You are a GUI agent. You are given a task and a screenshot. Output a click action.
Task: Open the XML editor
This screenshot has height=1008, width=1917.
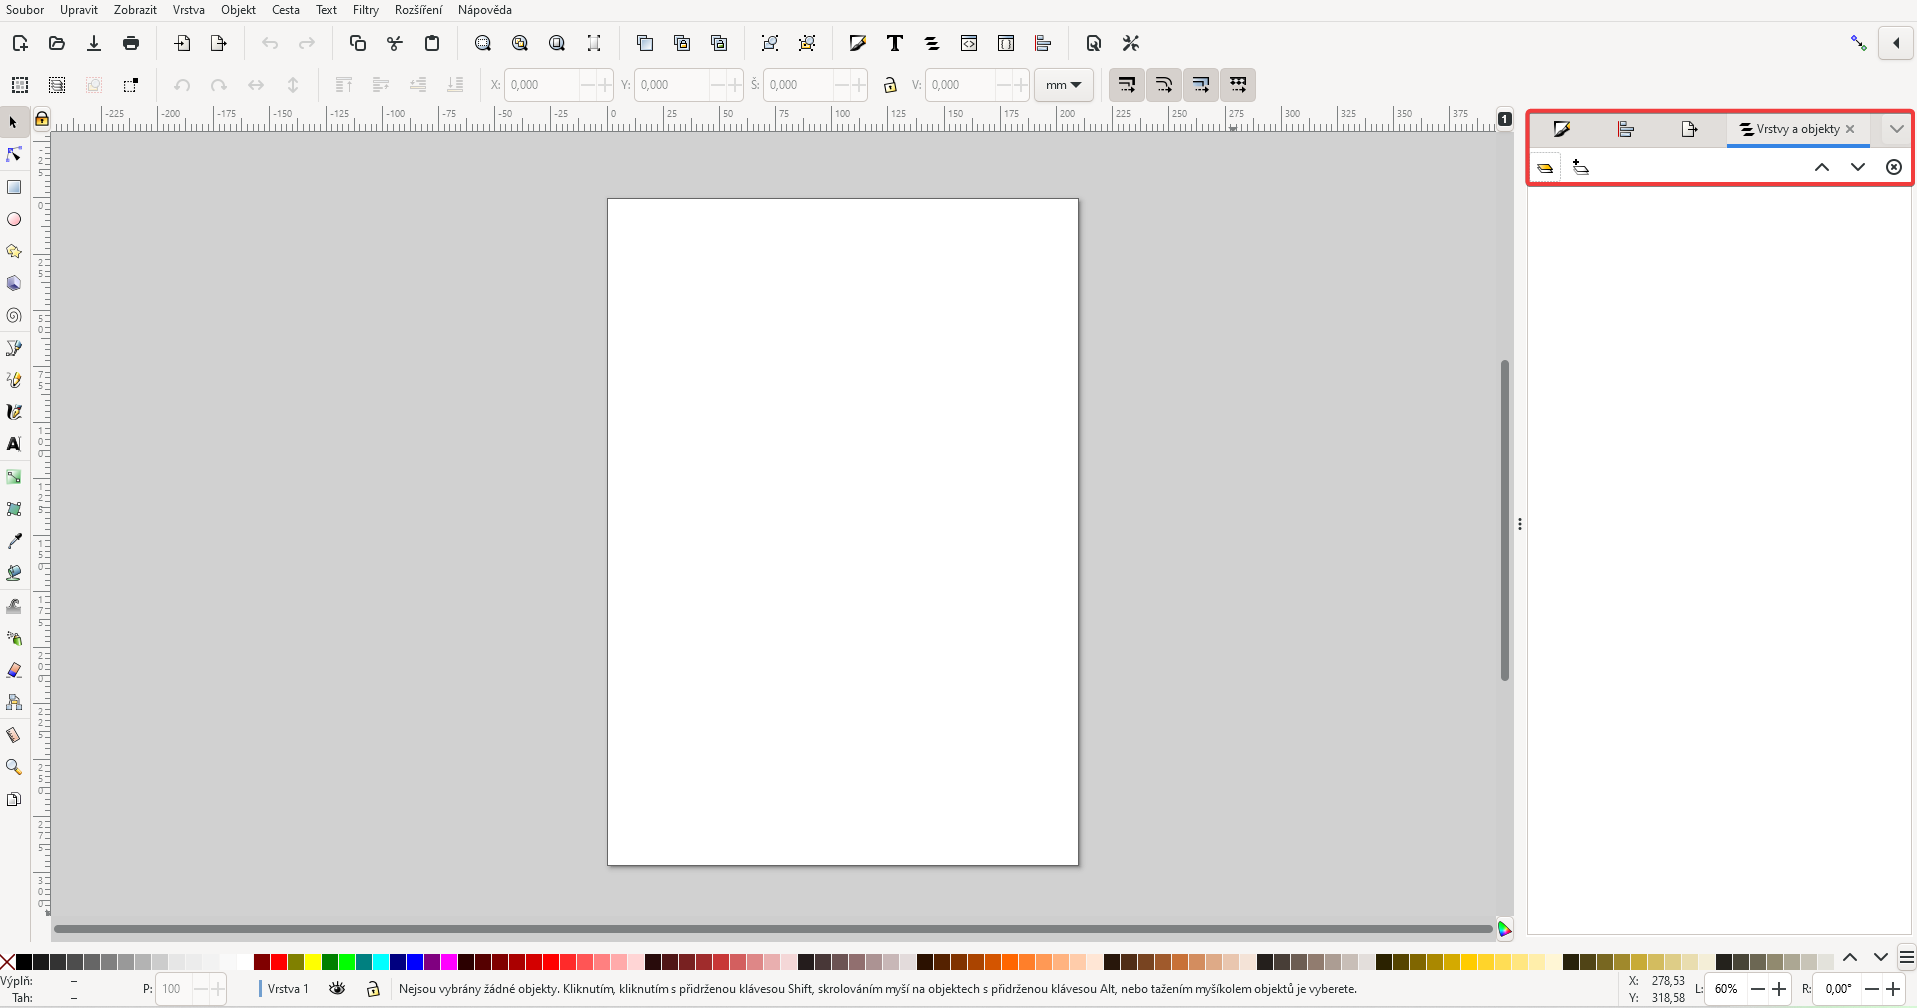[969, 43]
